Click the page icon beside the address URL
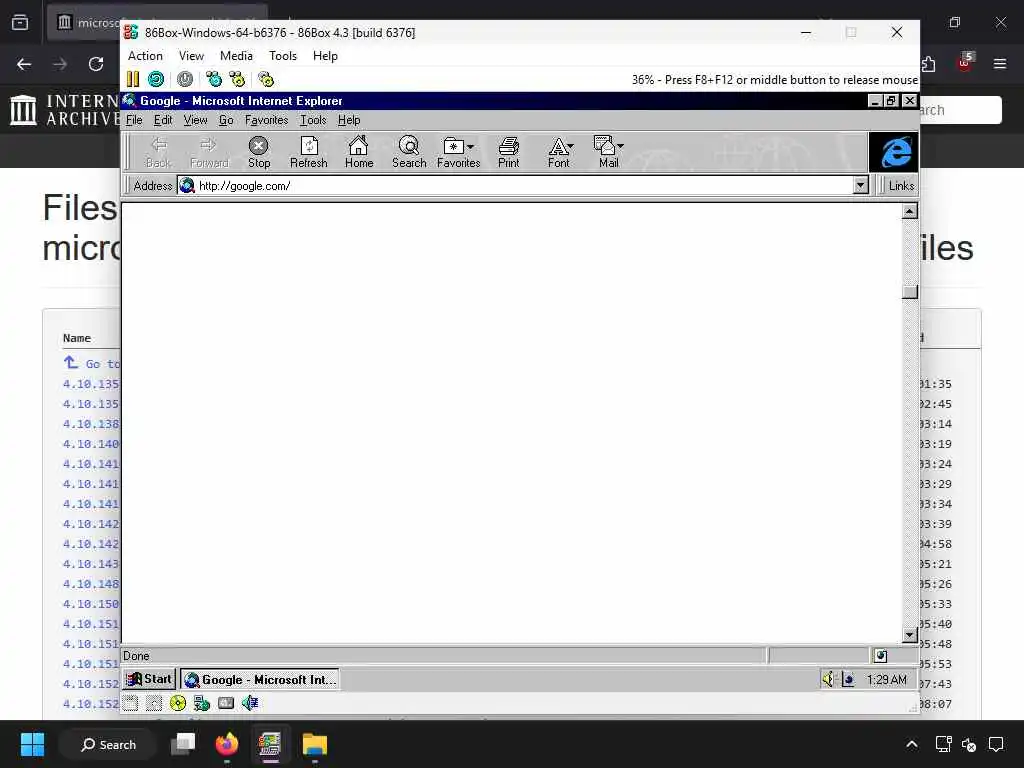Viewport: 1024px width, 768px height. tap(187, 185)
